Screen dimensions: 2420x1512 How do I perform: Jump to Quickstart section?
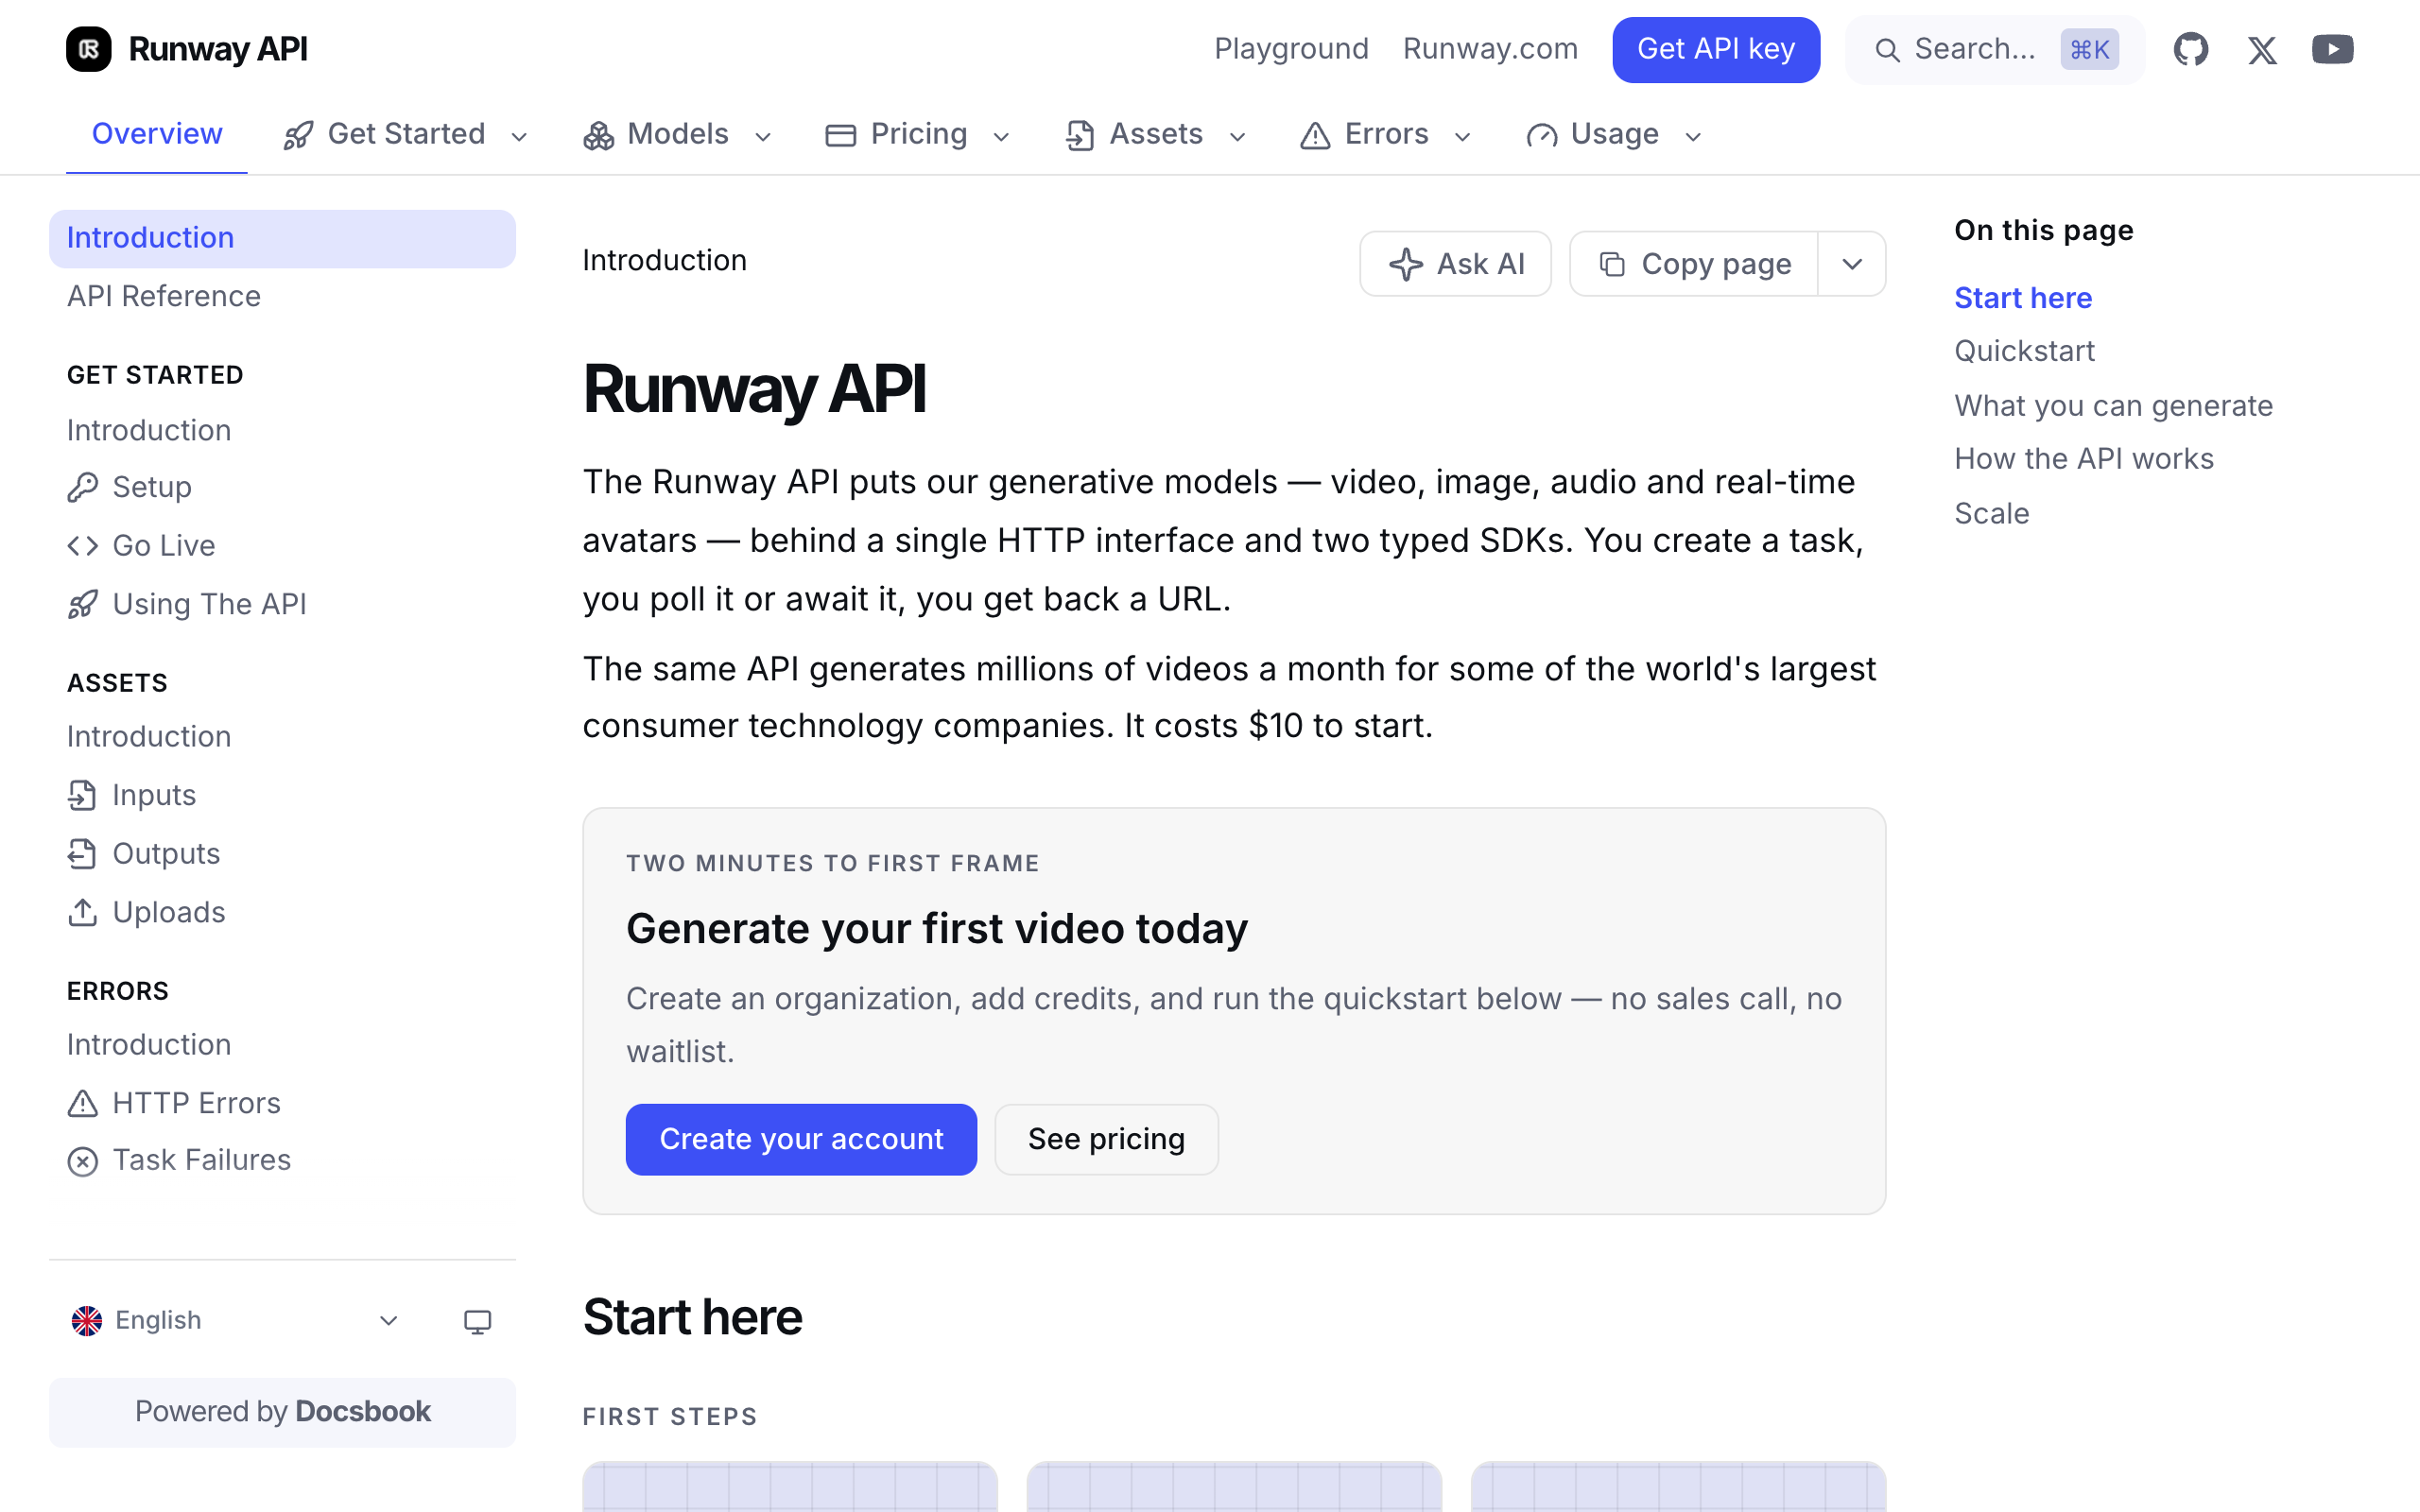click(x=2024, y=352)
